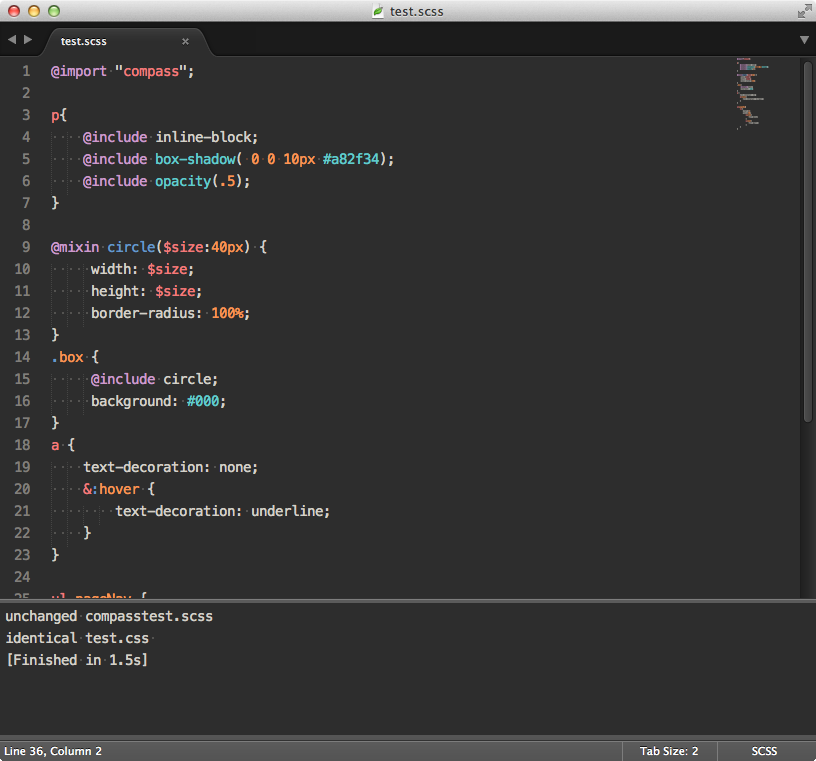Go to the previous tab with the left arrow
816x761 pixels.
coord(12,40)
